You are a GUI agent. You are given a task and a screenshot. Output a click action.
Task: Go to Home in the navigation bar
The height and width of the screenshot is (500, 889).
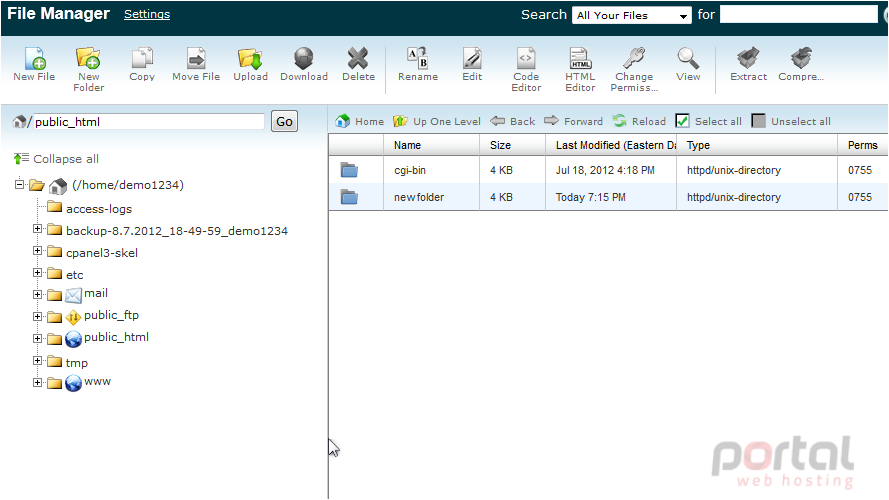click(x=359, y=121)
